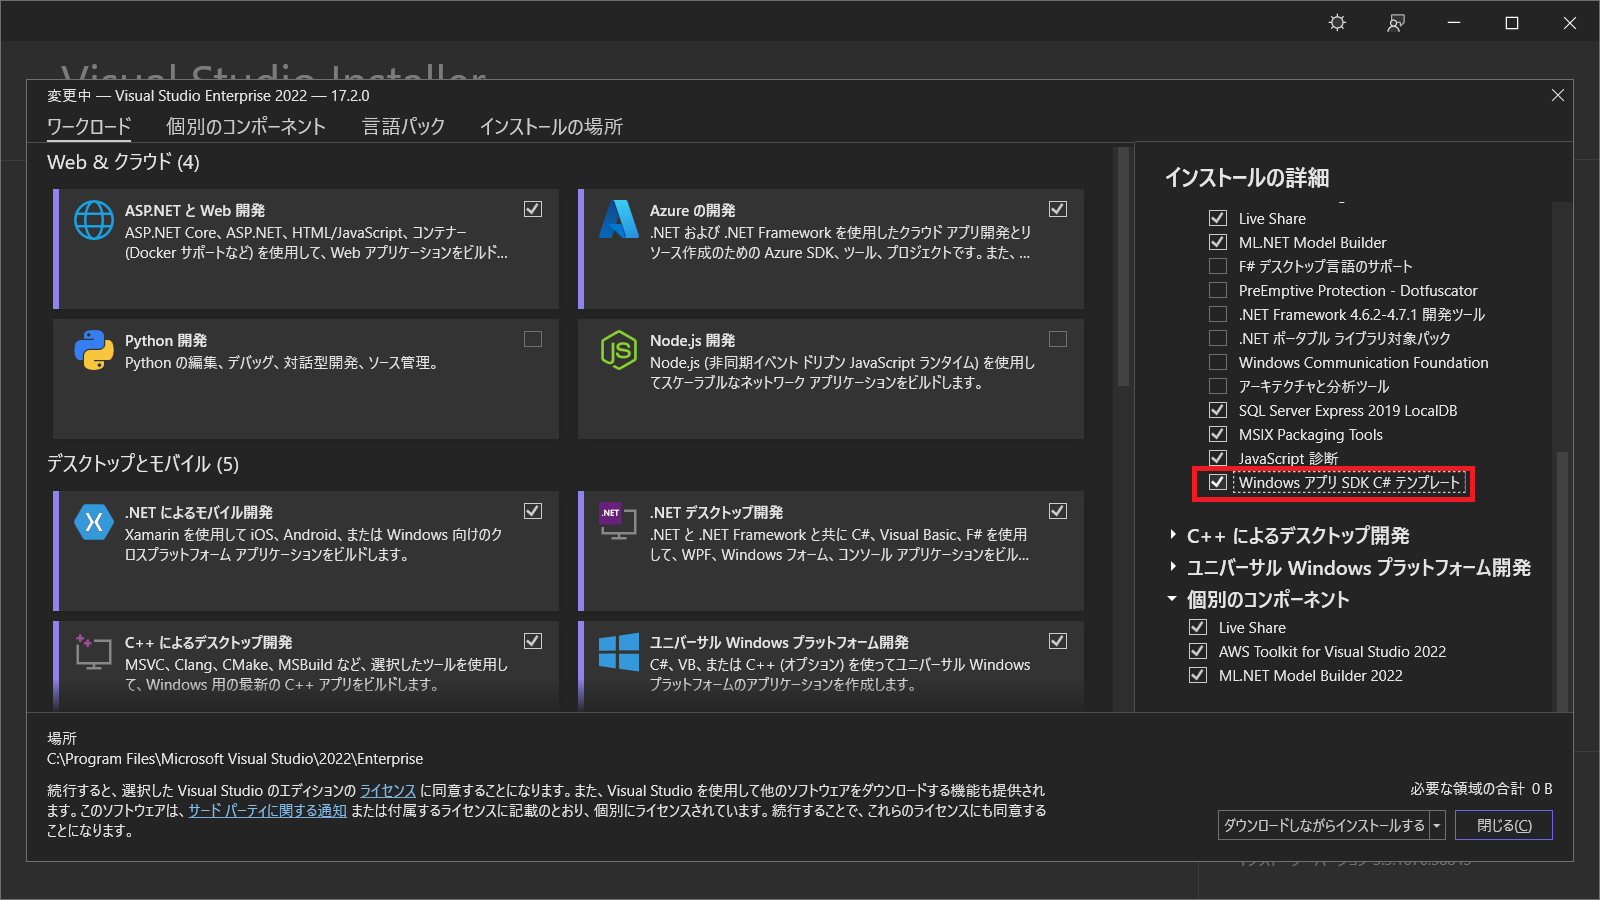Switch to 個別のコンポーネント tab
The width and height of the screenshot is (1600, 900).
click(x=246, y=127)
